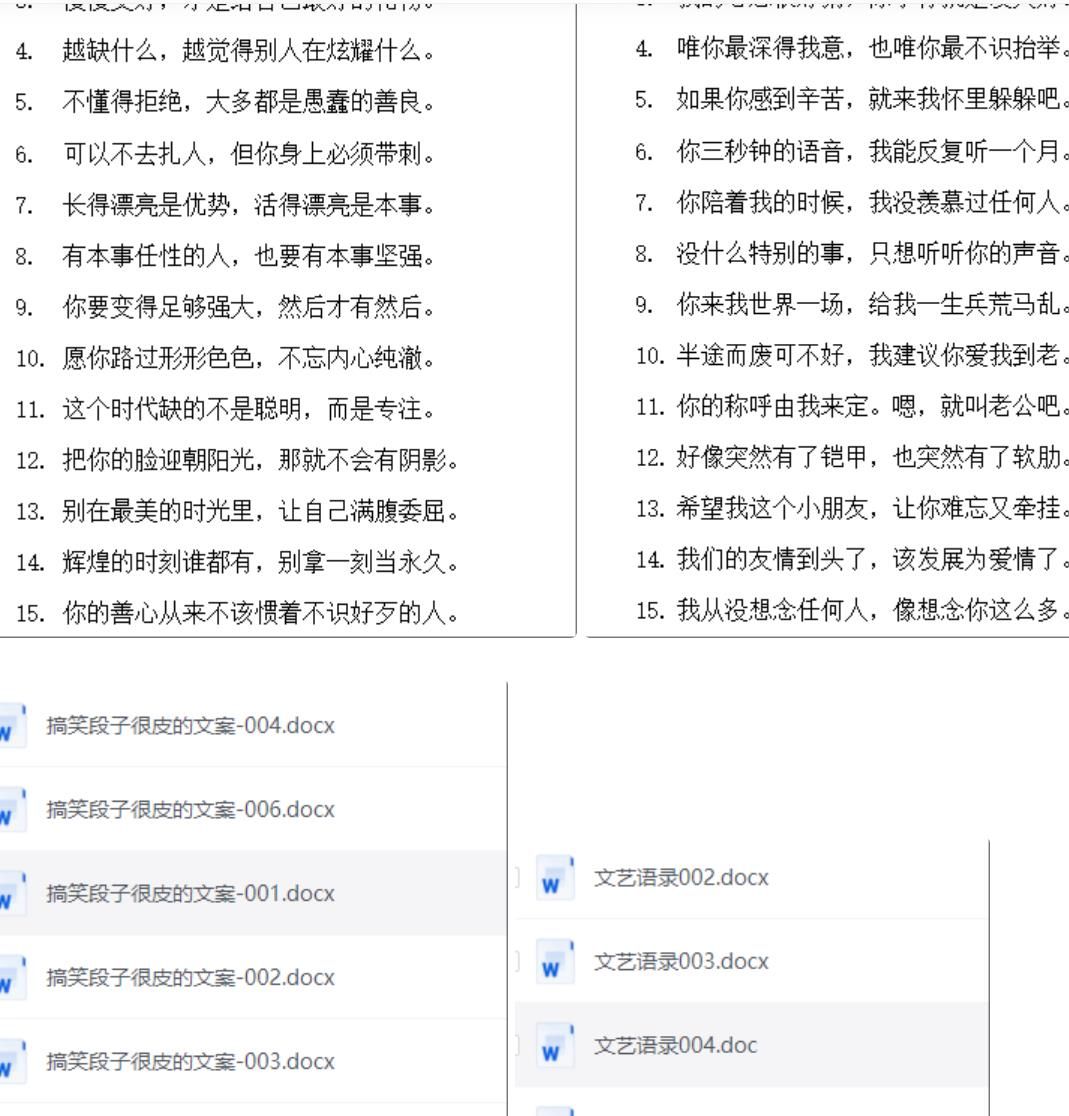This screenshot has width=1069, height=1116.
Task: Click line 你的称呼由我来定。嗯,就叫老公吧
Action: (x=873, y=406)
